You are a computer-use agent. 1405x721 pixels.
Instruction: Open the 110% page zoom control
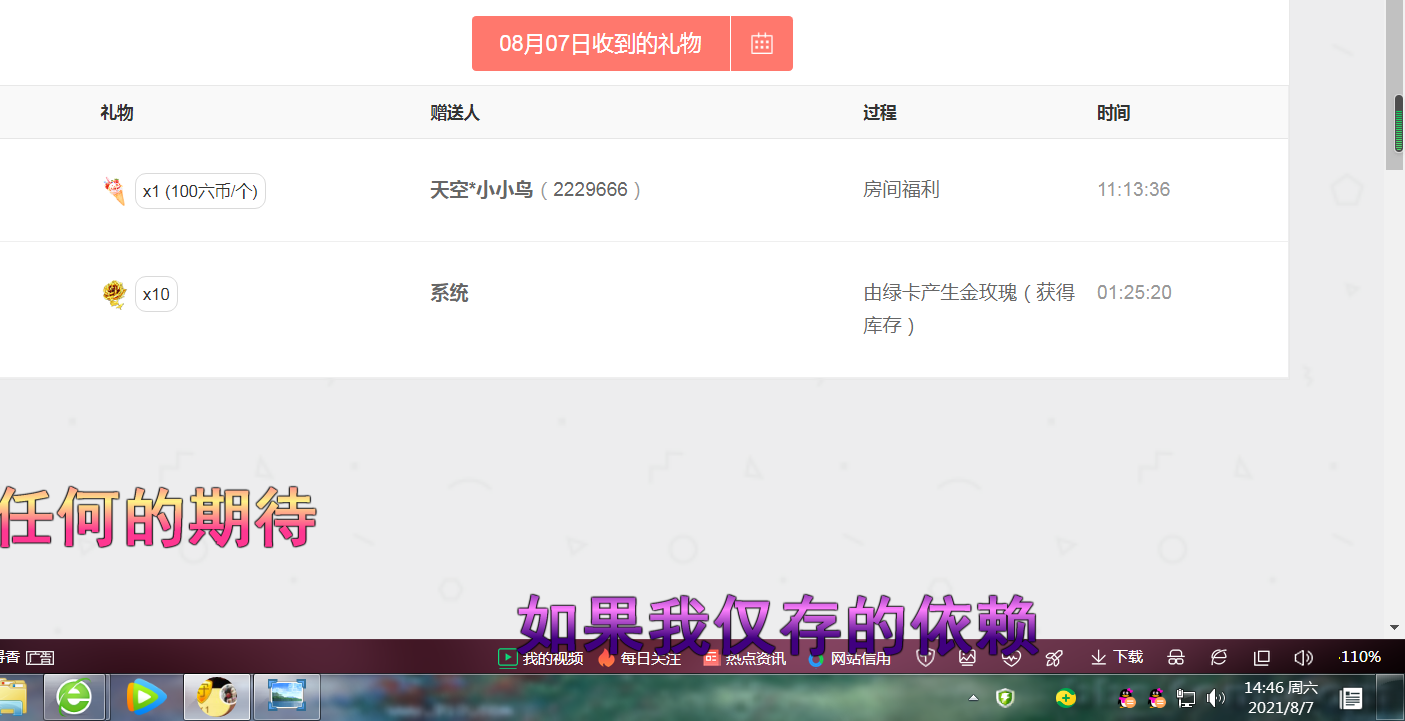click(1360, 657)
